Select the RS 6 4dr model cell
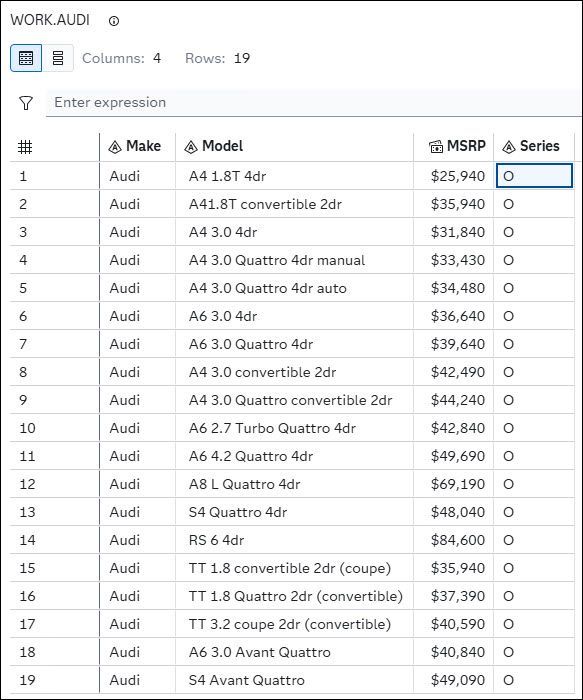 click(x=295, y=540)
